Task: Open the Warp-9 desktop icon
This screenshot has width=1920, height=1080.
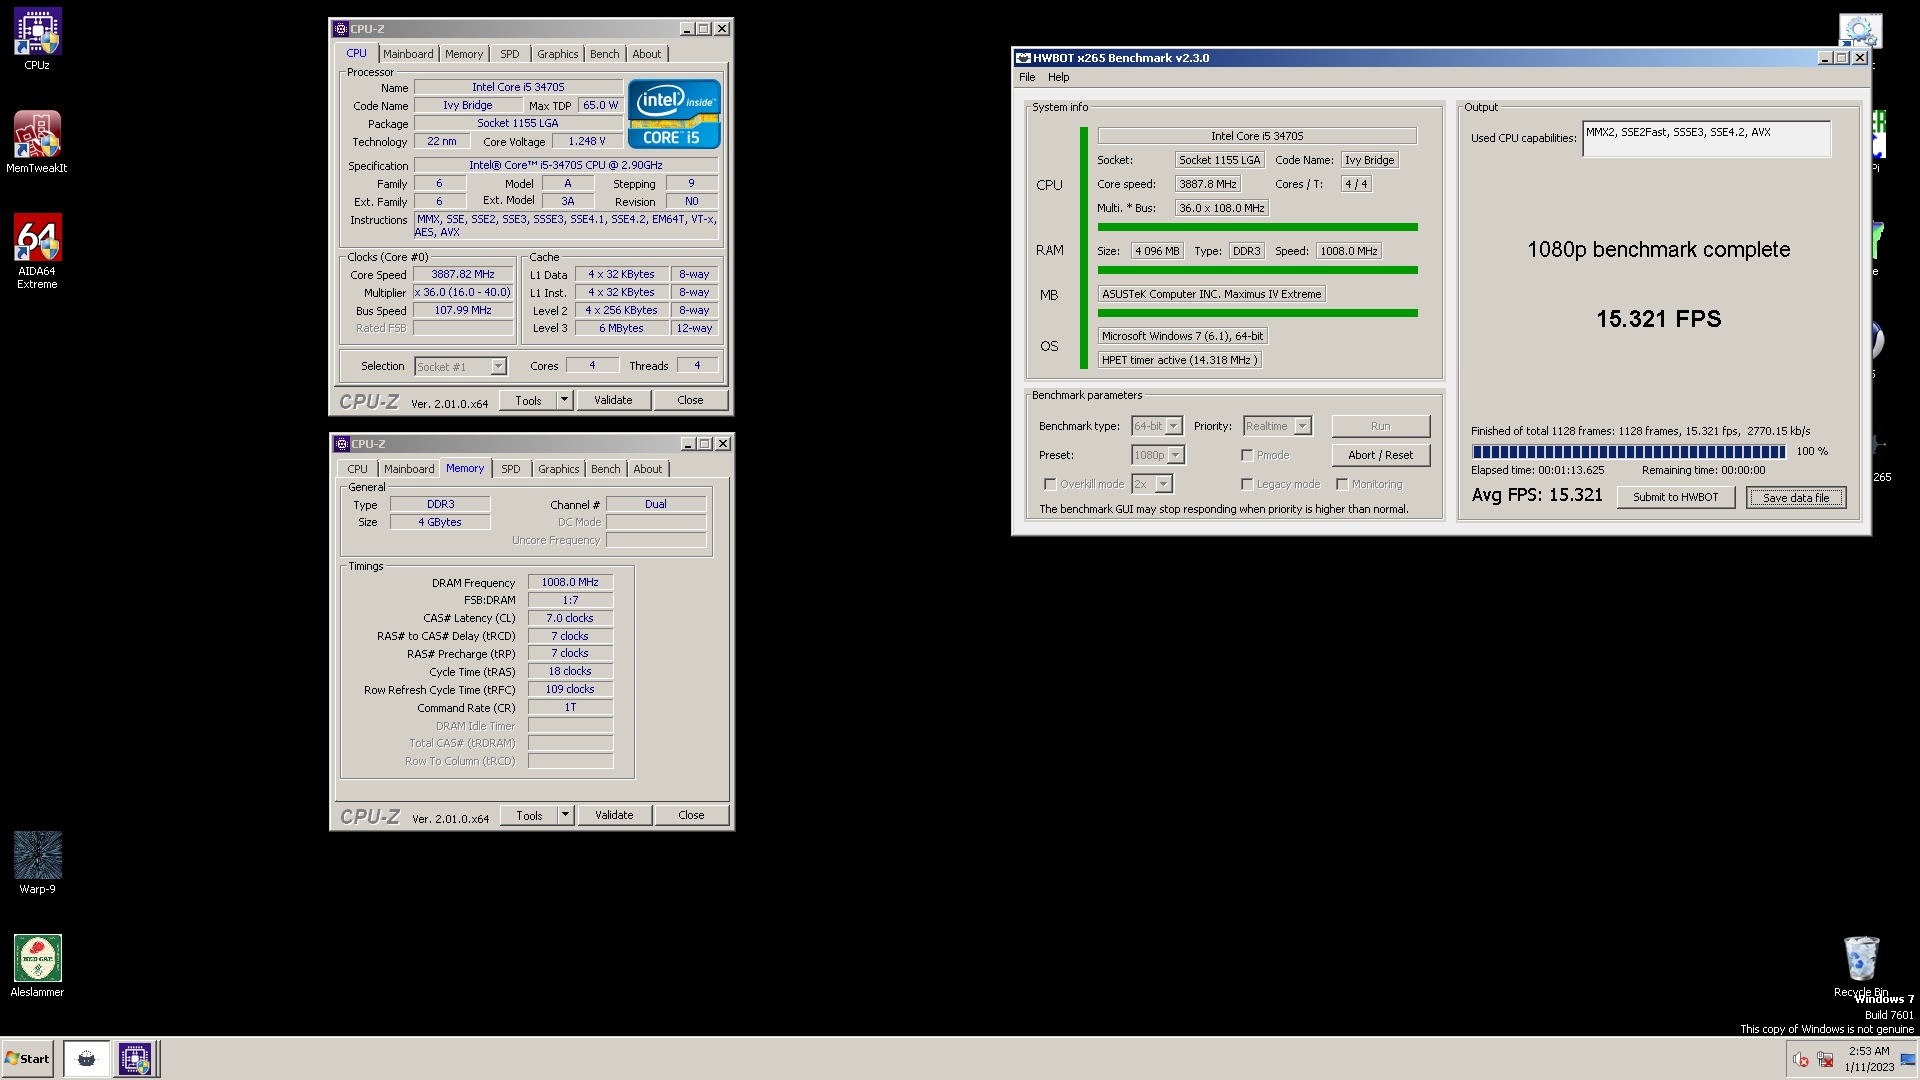Action: point(37,863)
